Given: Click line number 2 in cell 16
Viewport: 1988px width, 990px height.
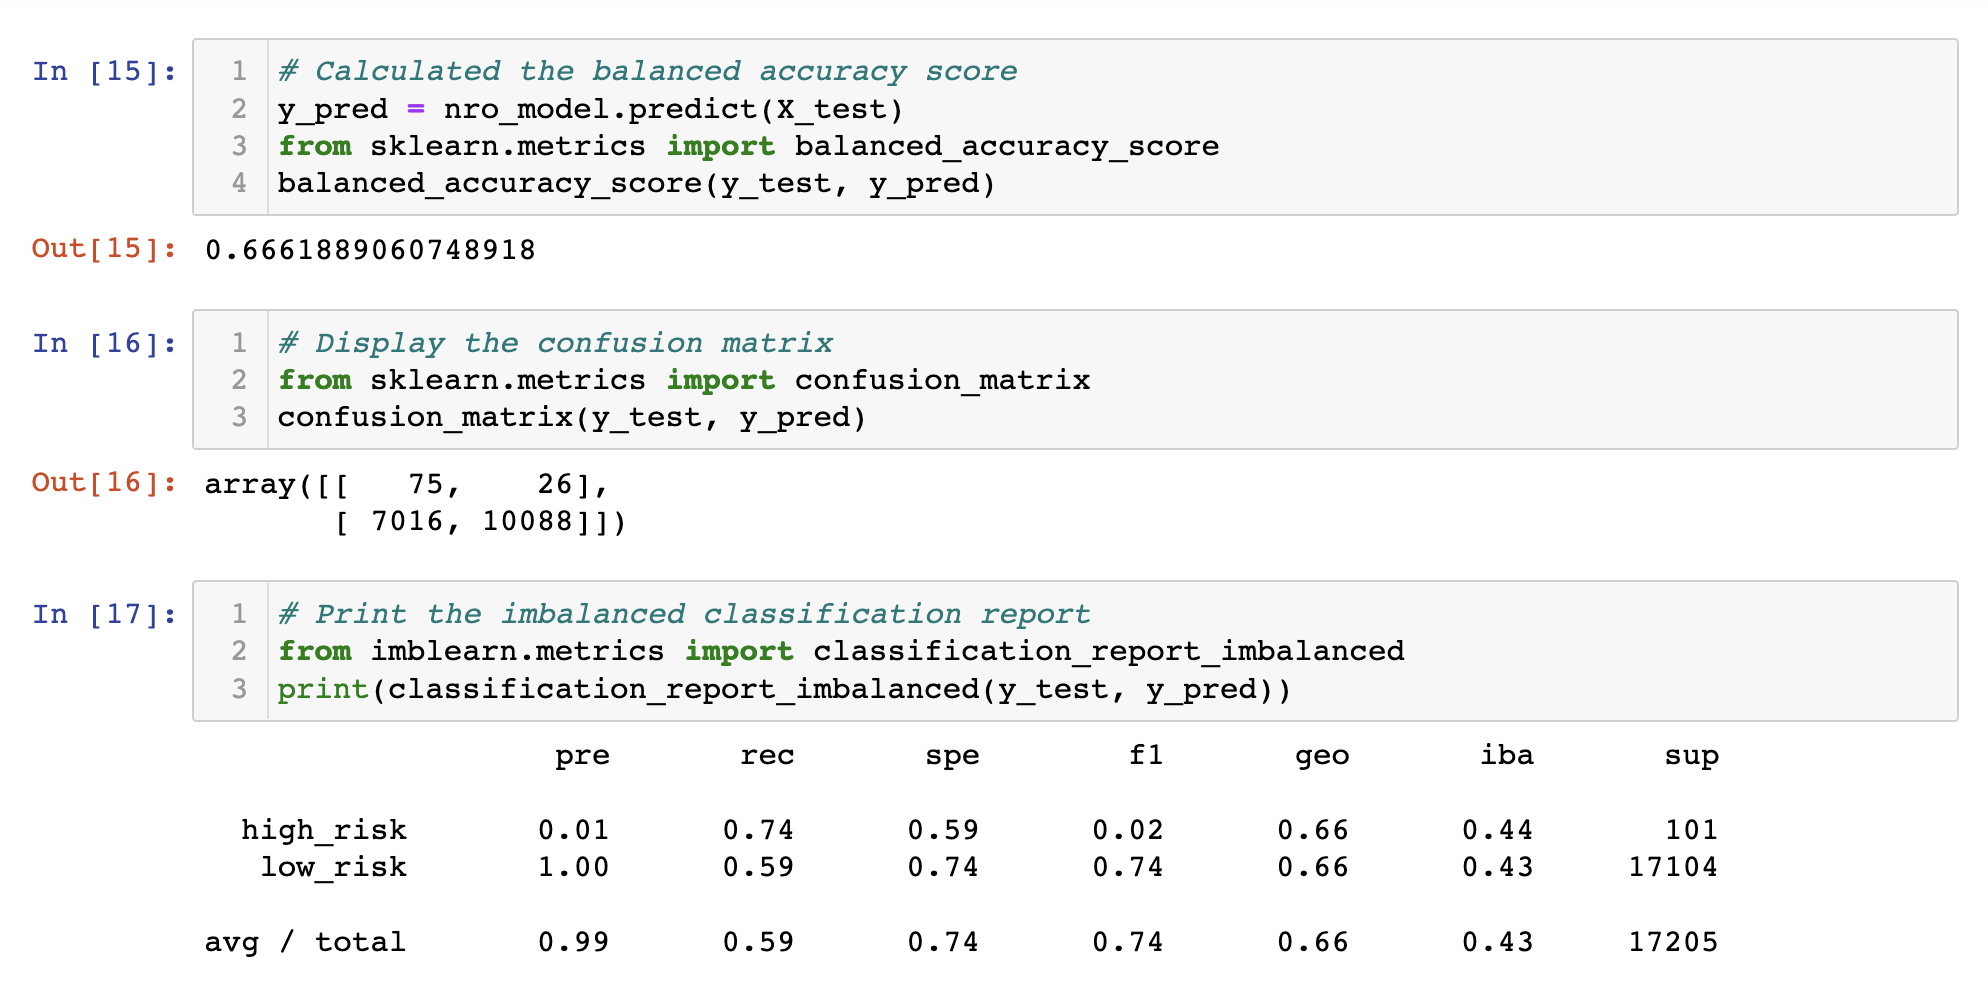Looking at the screenshot, I should [x=238, y=380].
